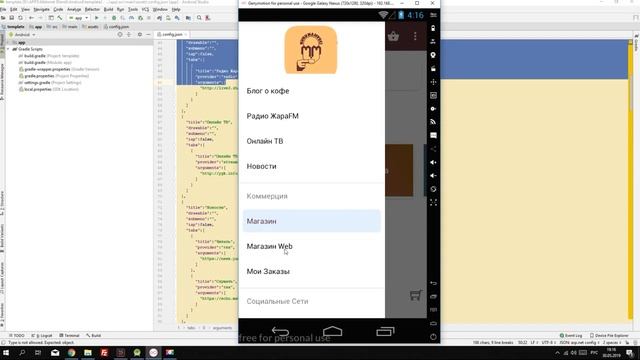Select gradle-wrapper.properties in project tree
Screen dimensions: 640x360
(58, 69)
